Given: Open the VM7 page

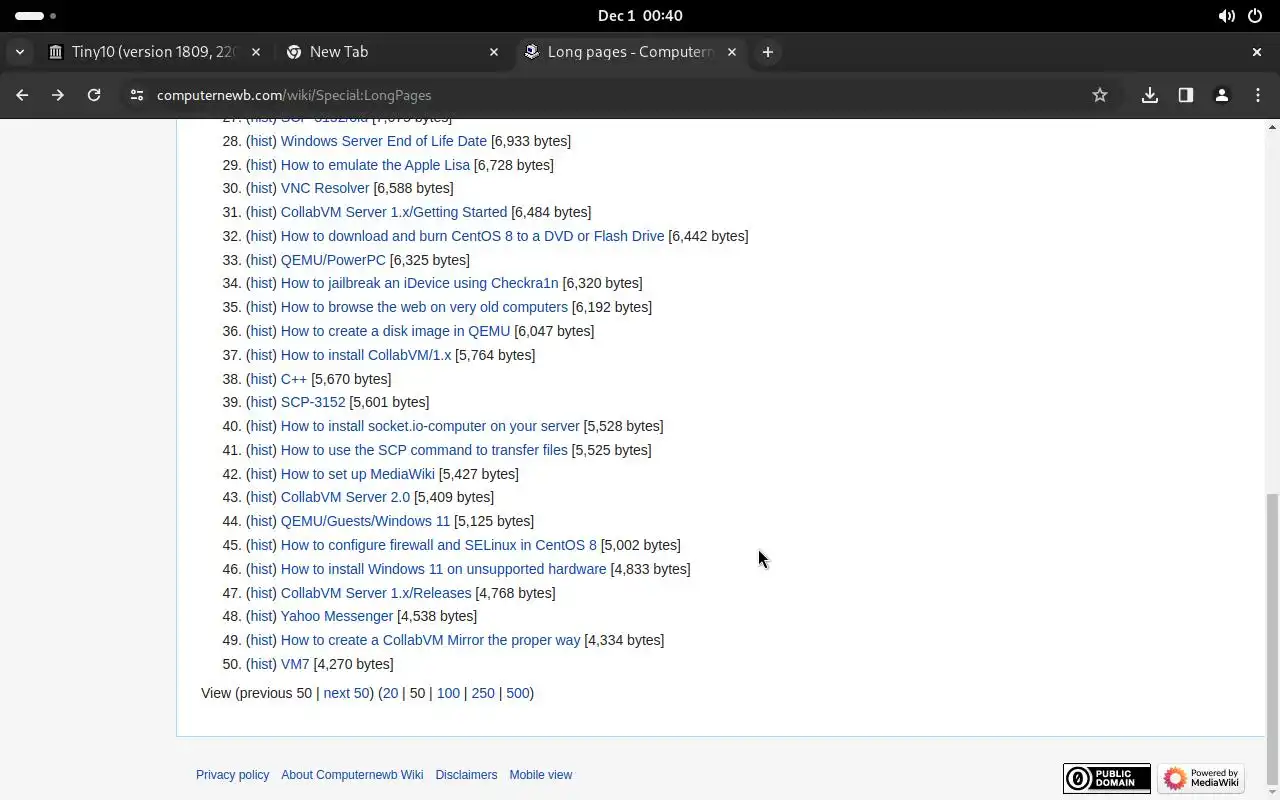Looking at the screenshot, I should (295, 664).
